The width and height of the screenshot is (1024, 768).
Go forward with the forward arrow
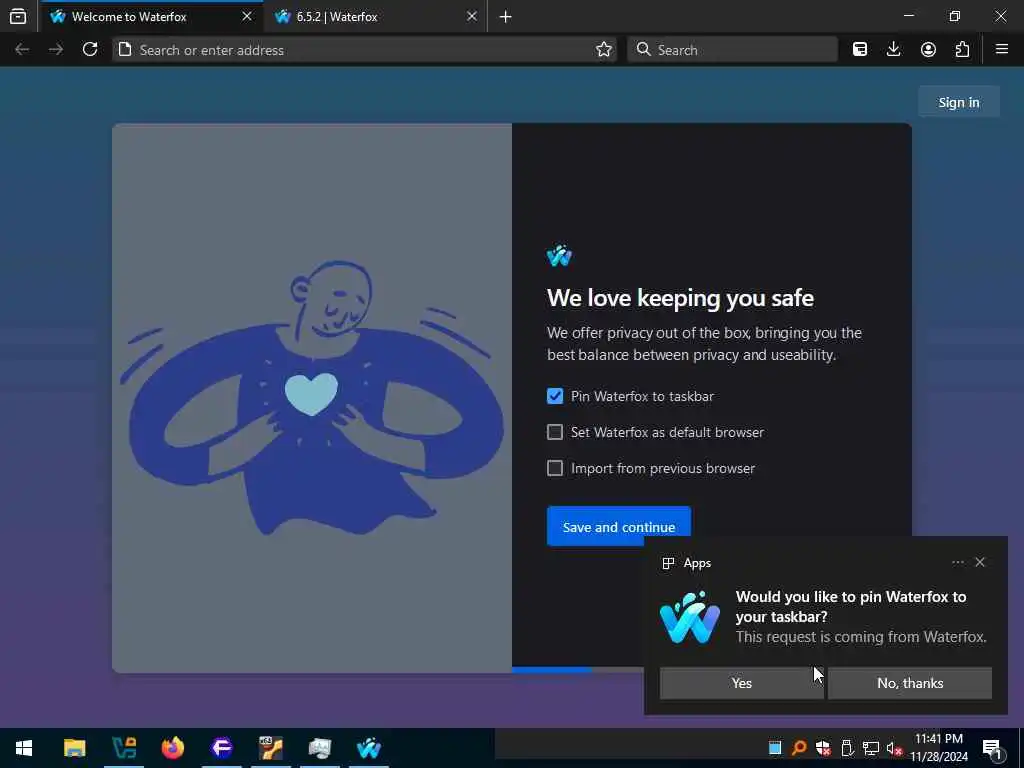point(56,50)
